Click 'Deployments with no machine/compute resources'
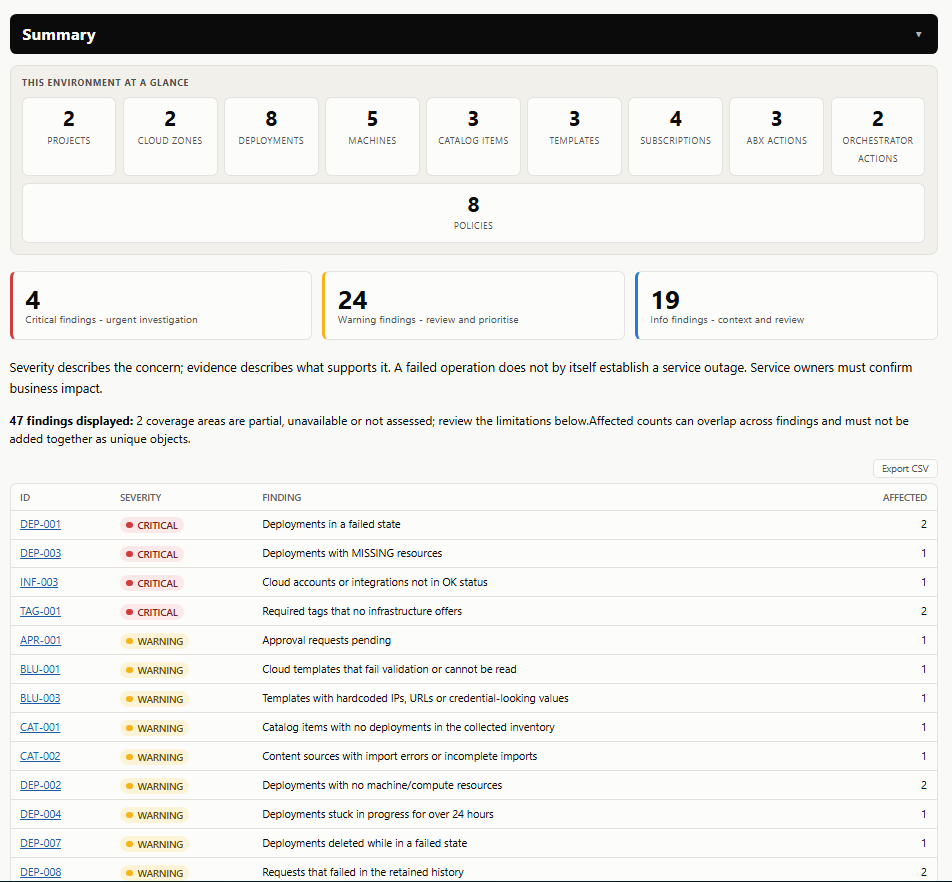The height and width of the screenshot is (882, 952). point(382,785)
